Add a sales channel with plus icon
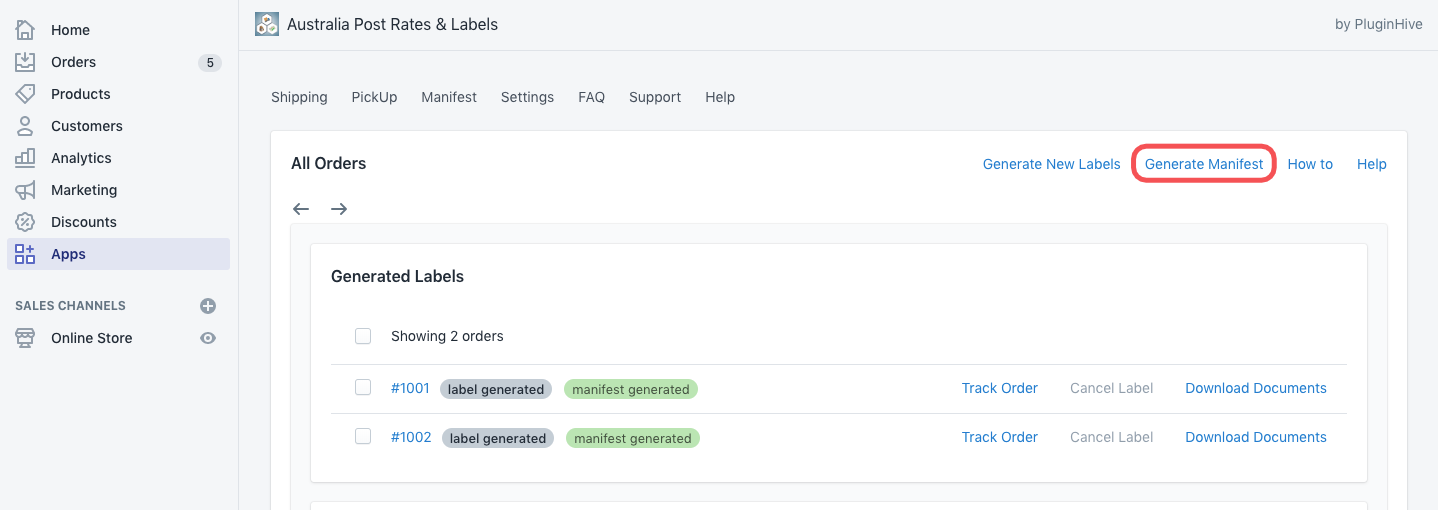Screen dimensions: 1438x510 (208, 306)
